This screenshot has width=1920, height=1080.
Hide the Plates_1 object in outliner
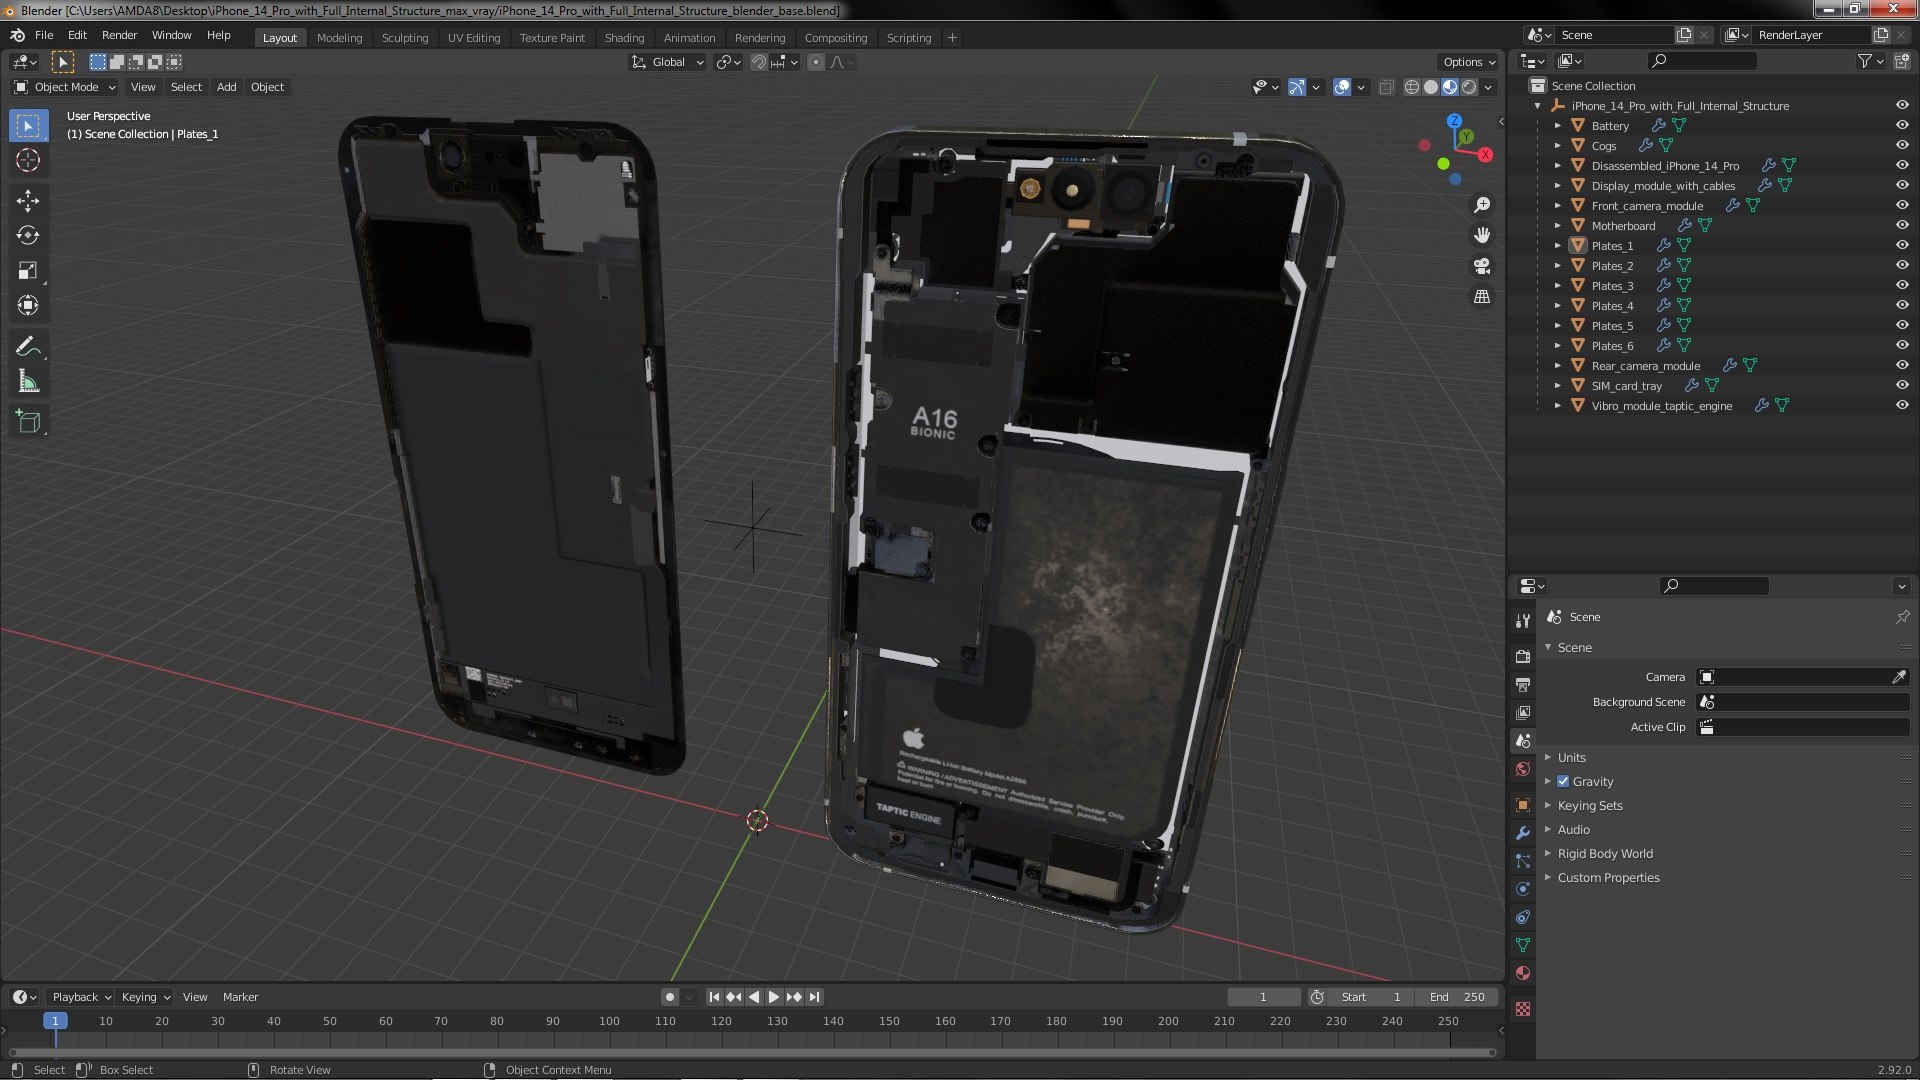click(x=1902, y=246)
